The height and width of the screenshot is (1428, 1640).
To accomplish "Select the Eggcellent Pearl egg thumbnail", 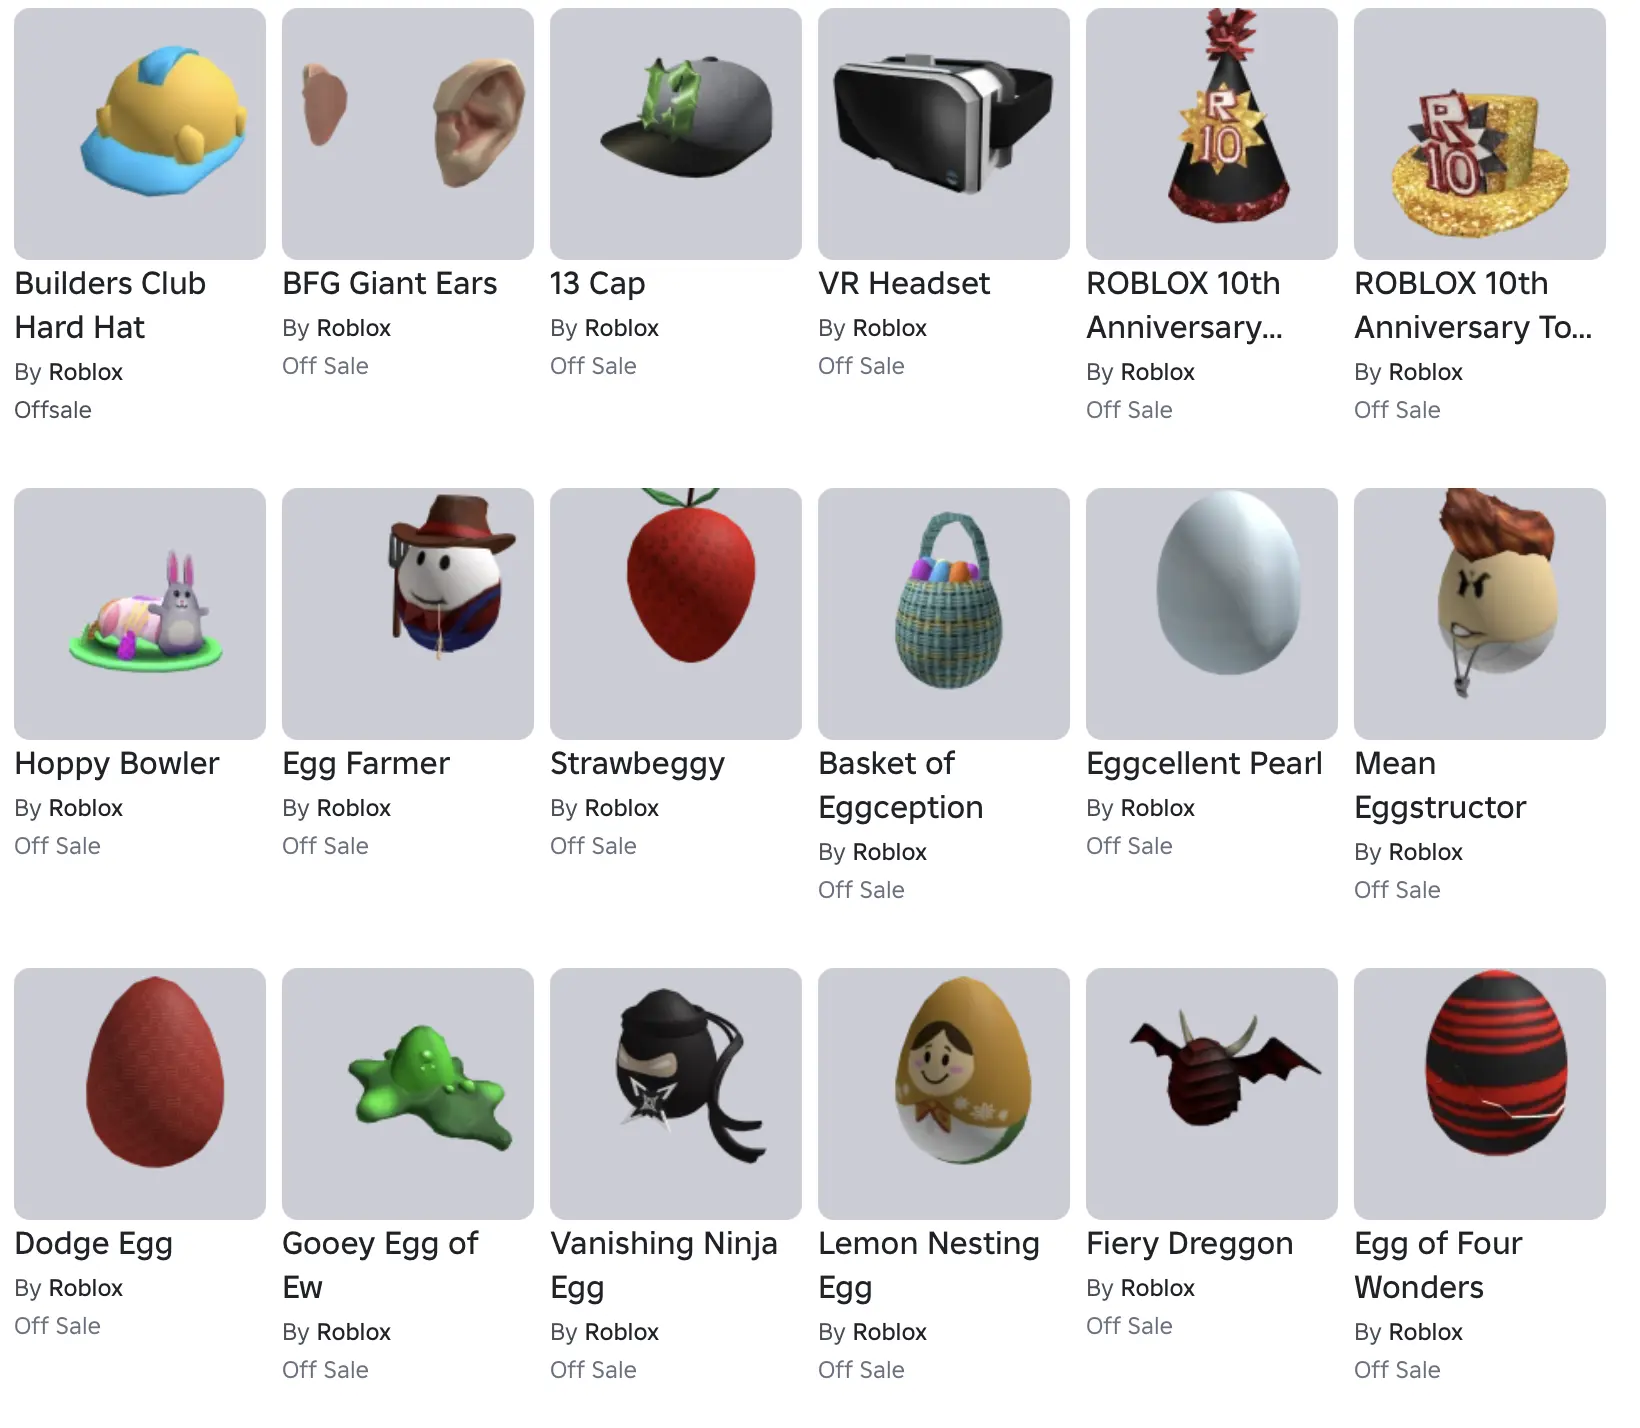I will 1212,614.
